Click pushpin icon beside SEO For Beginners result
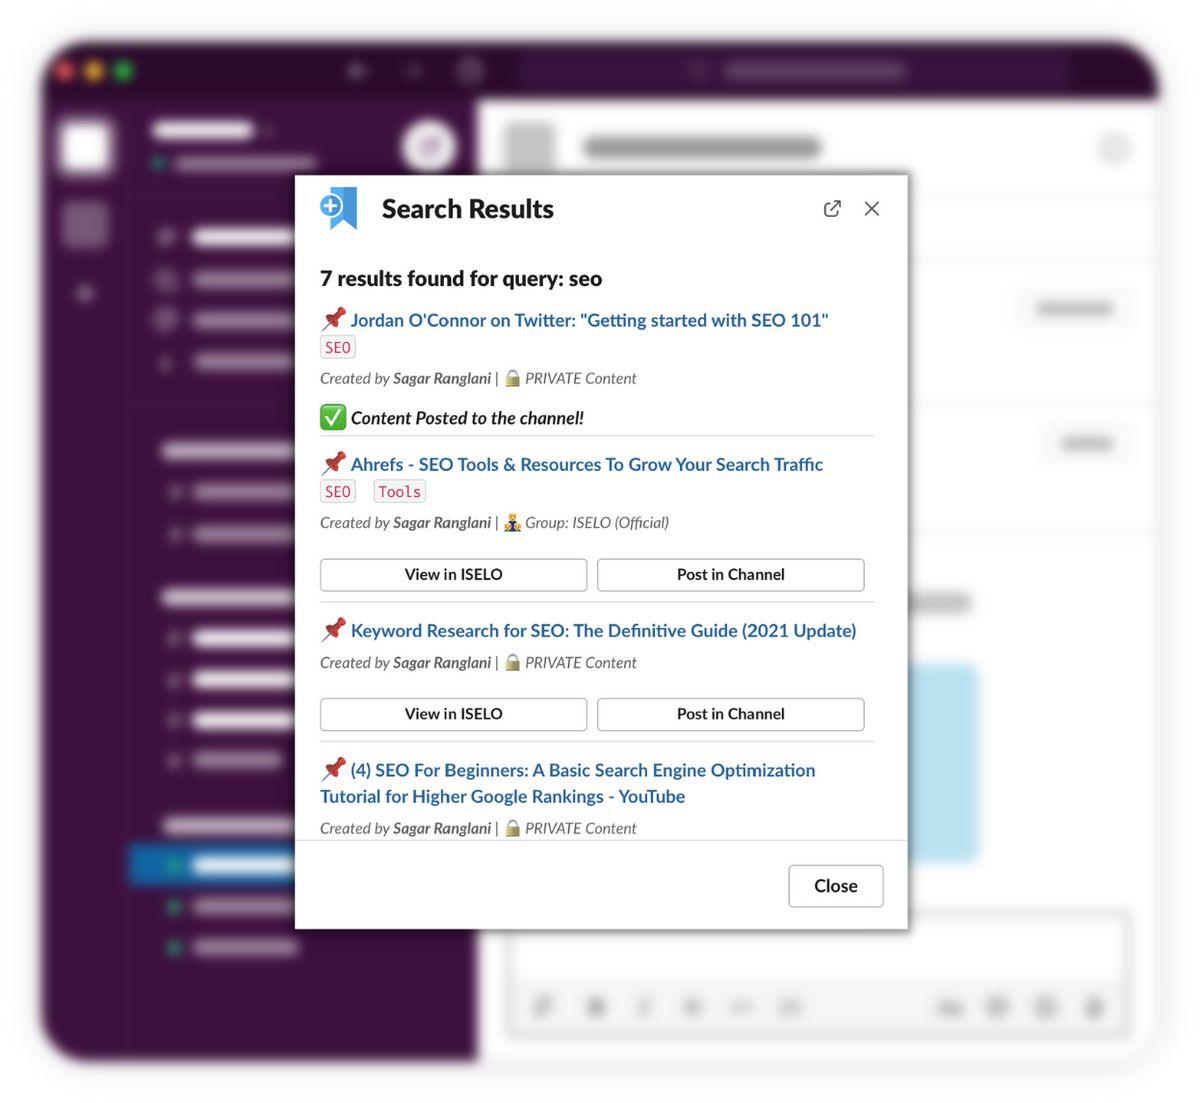 tap(333, 769)
